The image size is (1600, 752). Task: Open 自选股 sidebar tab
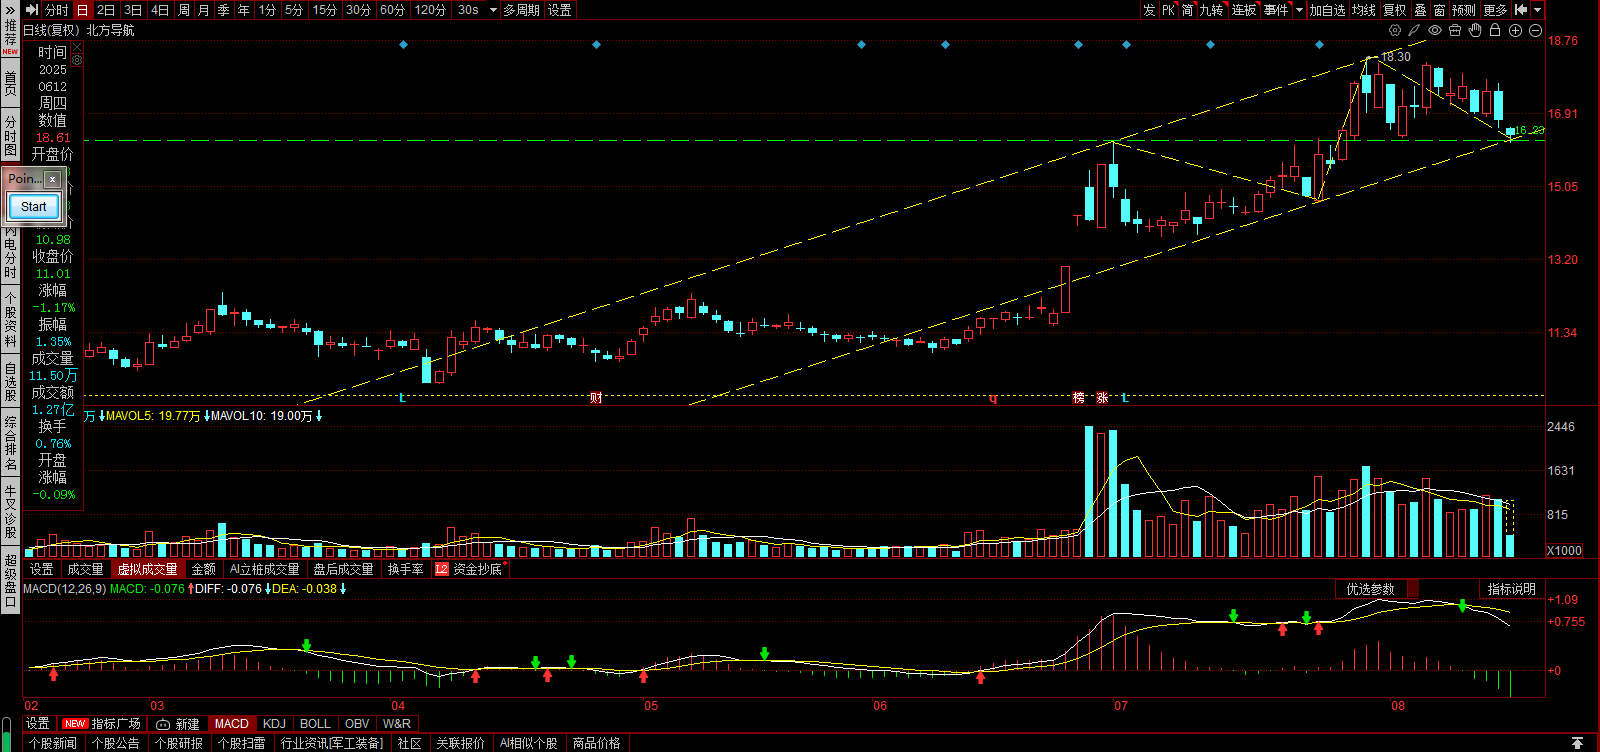10,382
